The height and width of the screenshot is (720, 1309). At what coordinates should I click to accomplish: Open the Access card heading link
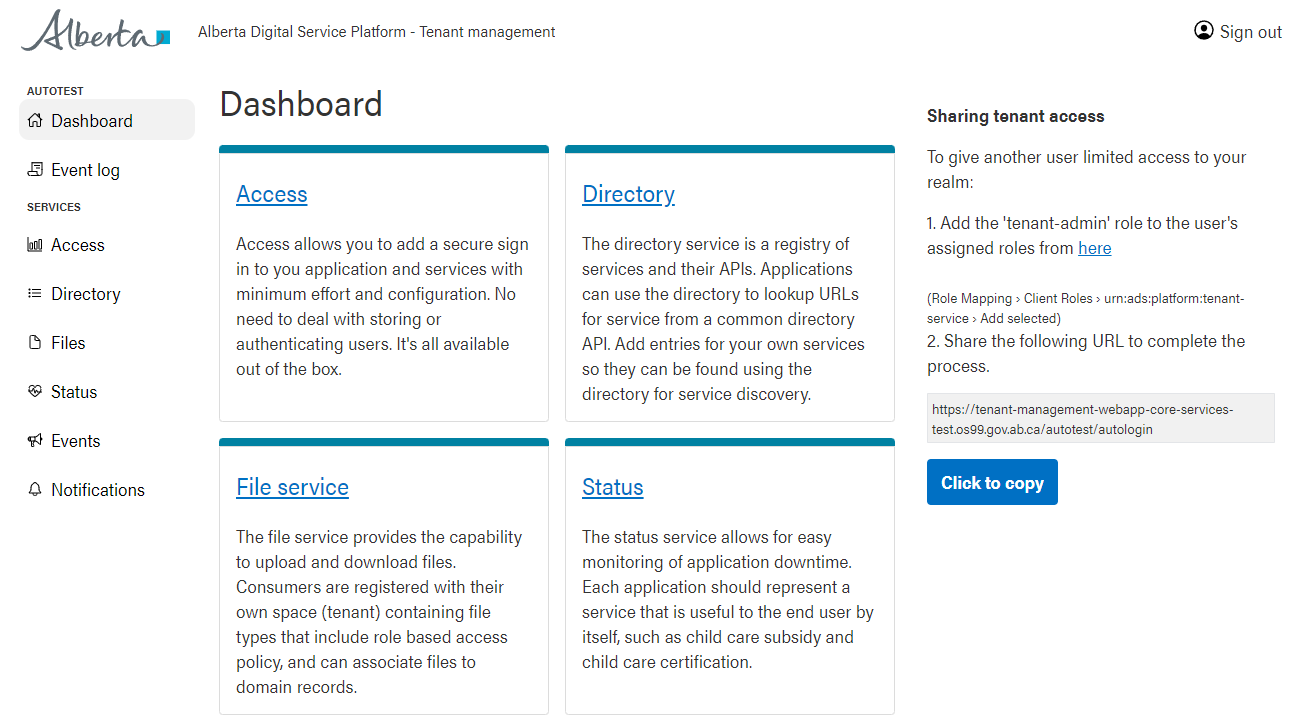click(x=271, y=194)
